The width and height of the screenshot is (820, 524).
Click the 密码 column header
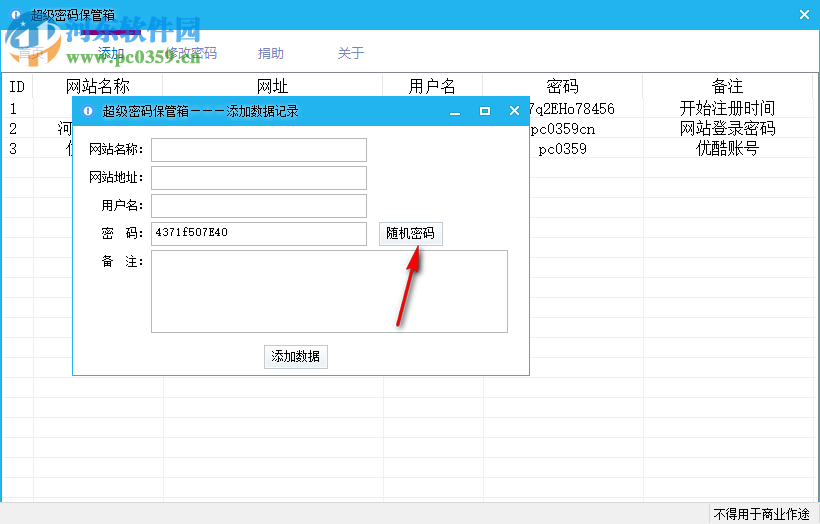pyautogui.click(x=563, y=86)
